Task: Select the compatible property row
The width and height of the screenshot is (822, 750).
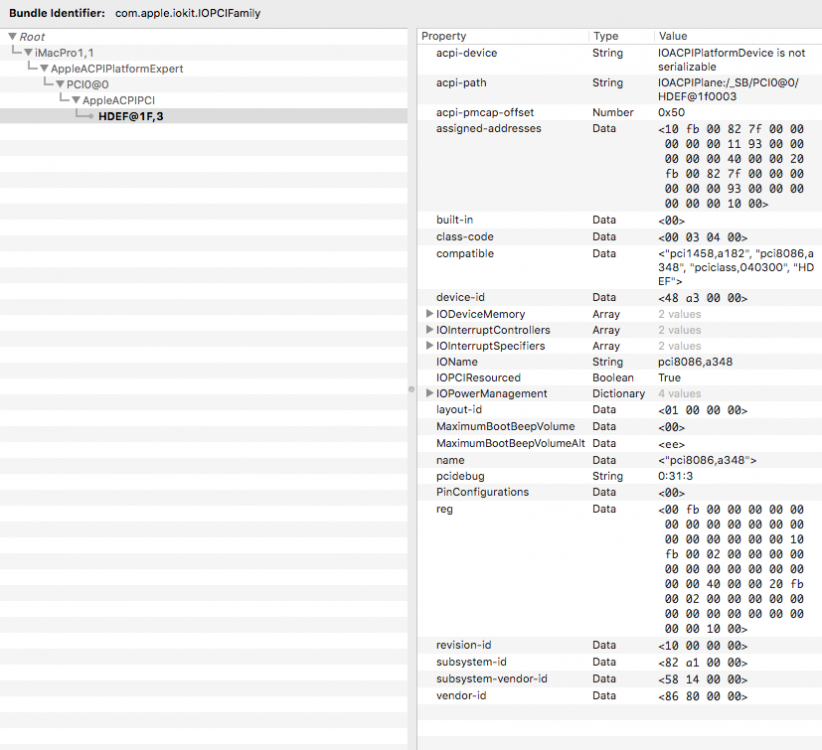Action: 620,267
